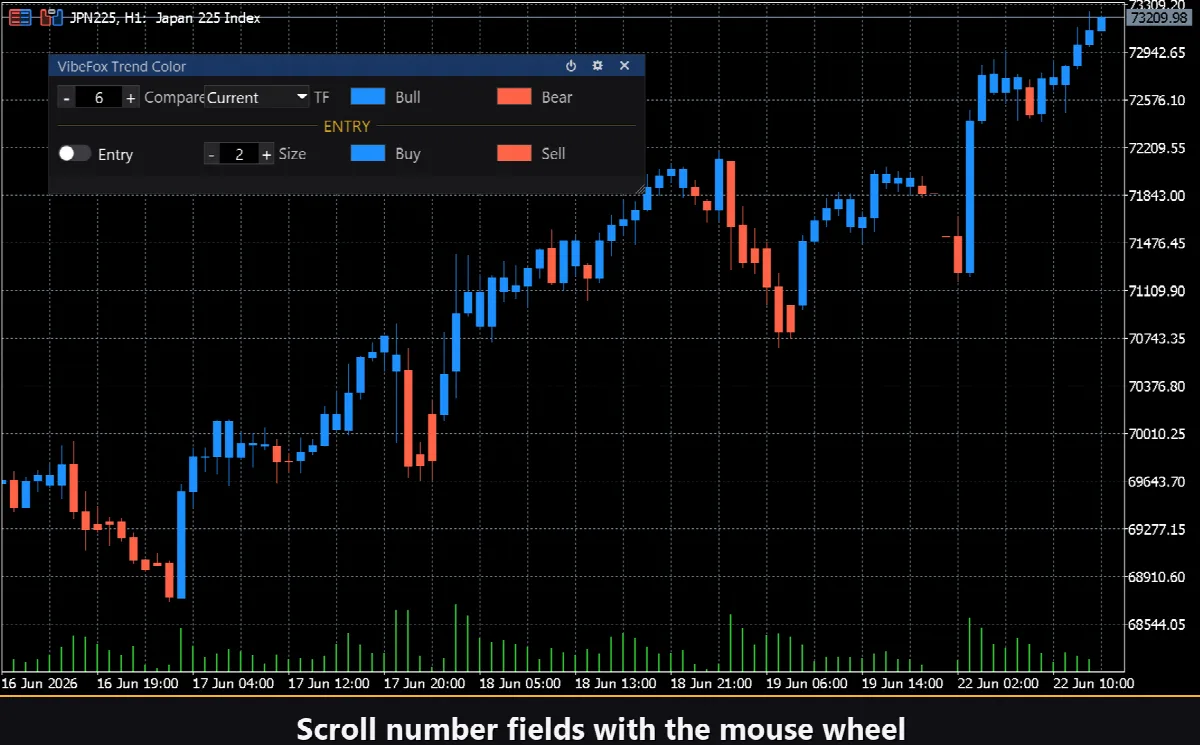
Task: Decrease the Compare value with minus button
Action: point(66,97)
